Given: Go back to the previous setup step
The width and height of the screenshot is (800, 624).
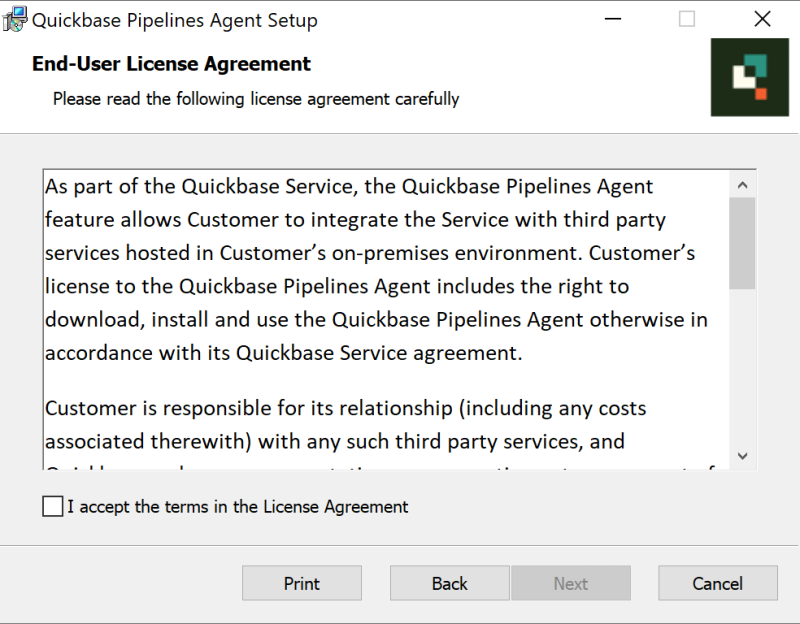Looking at the screenshot, I should point(449,583).
